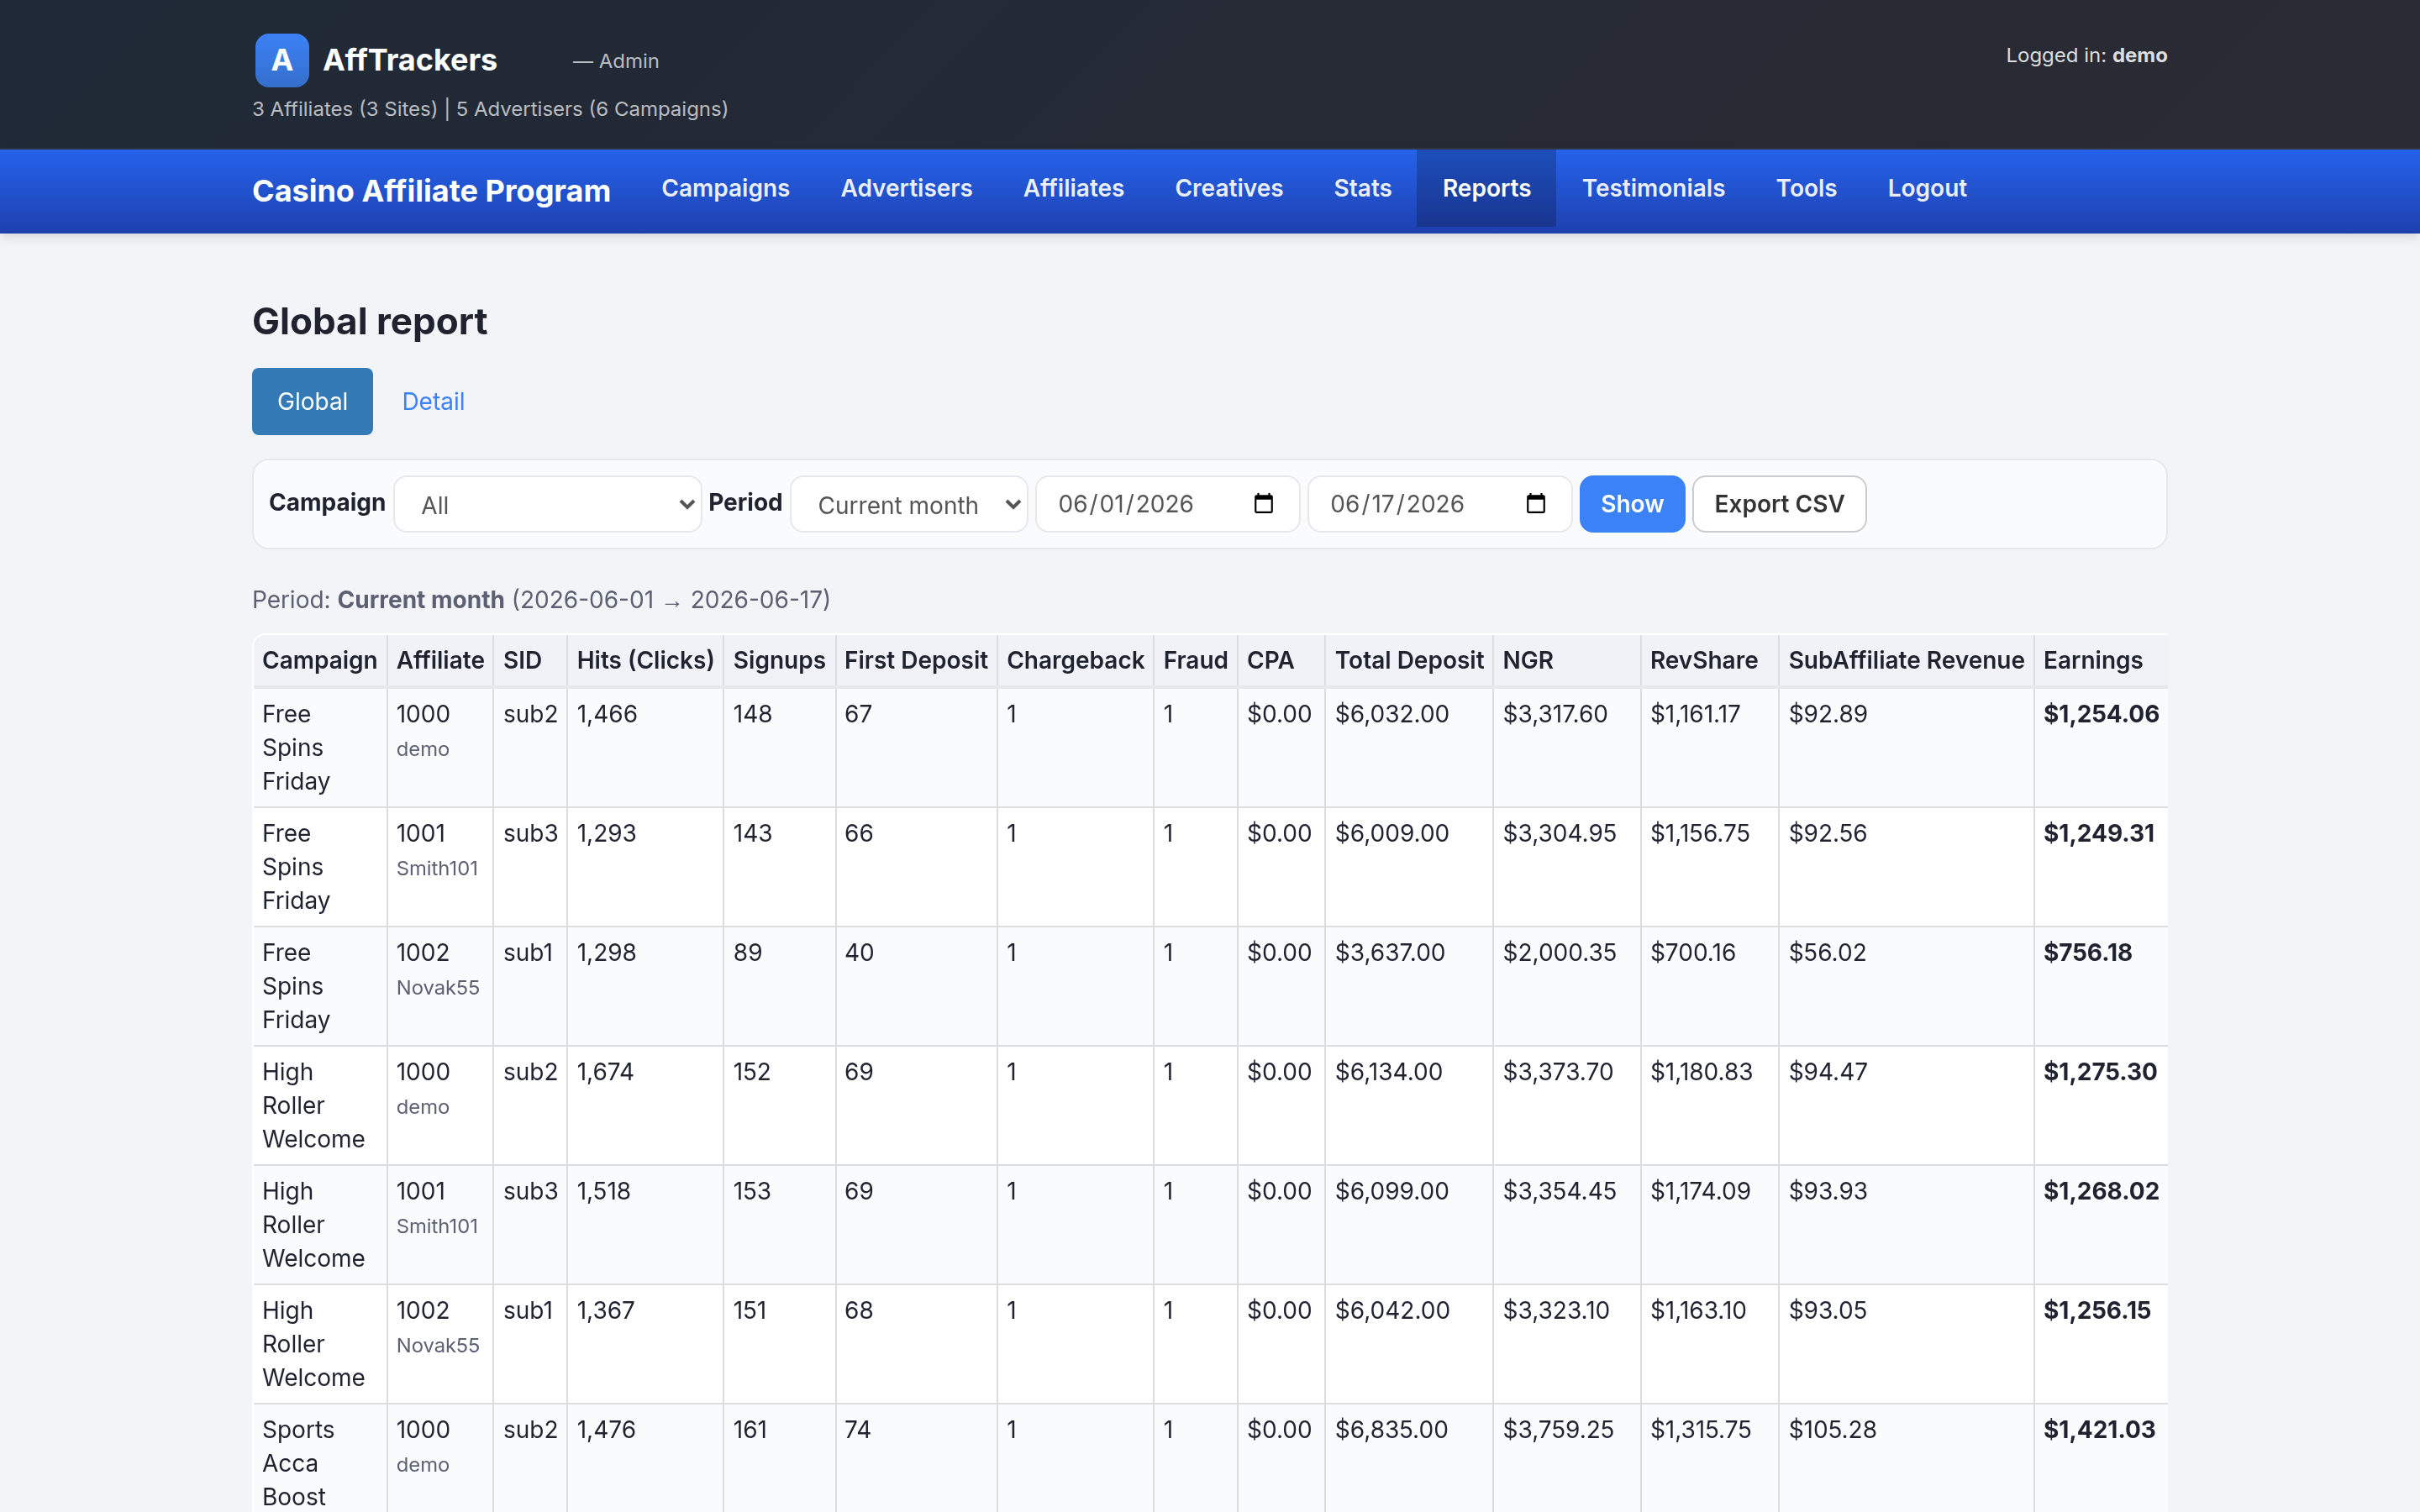The width and height of the screenshot is (2420, 1512).
Task: Select the Reports menu item
Action: click(1486, 188)
